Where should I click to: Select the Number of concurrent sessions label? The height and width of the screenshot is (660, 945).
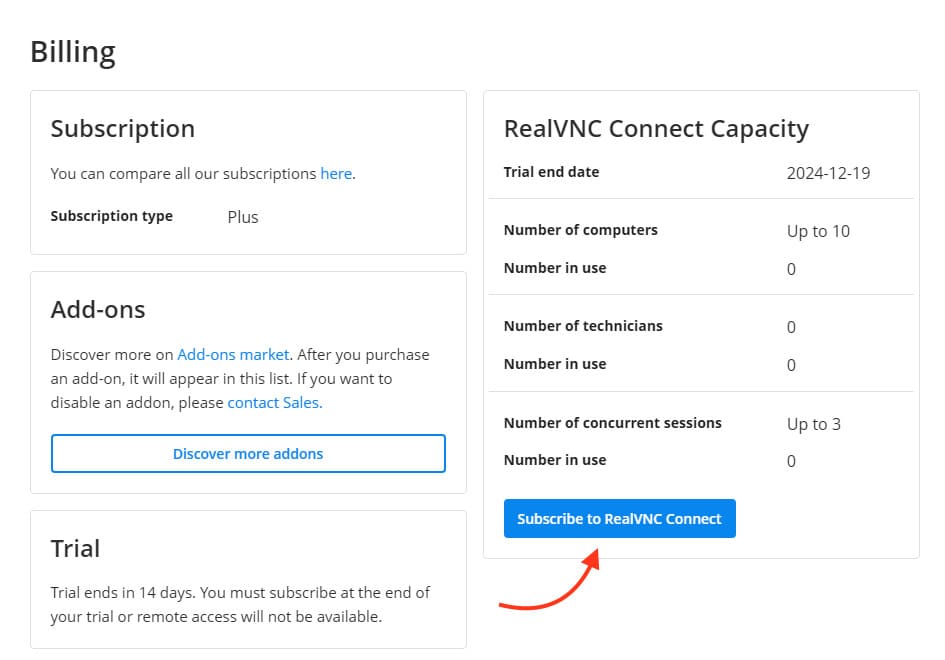click(x=612, y=423)
